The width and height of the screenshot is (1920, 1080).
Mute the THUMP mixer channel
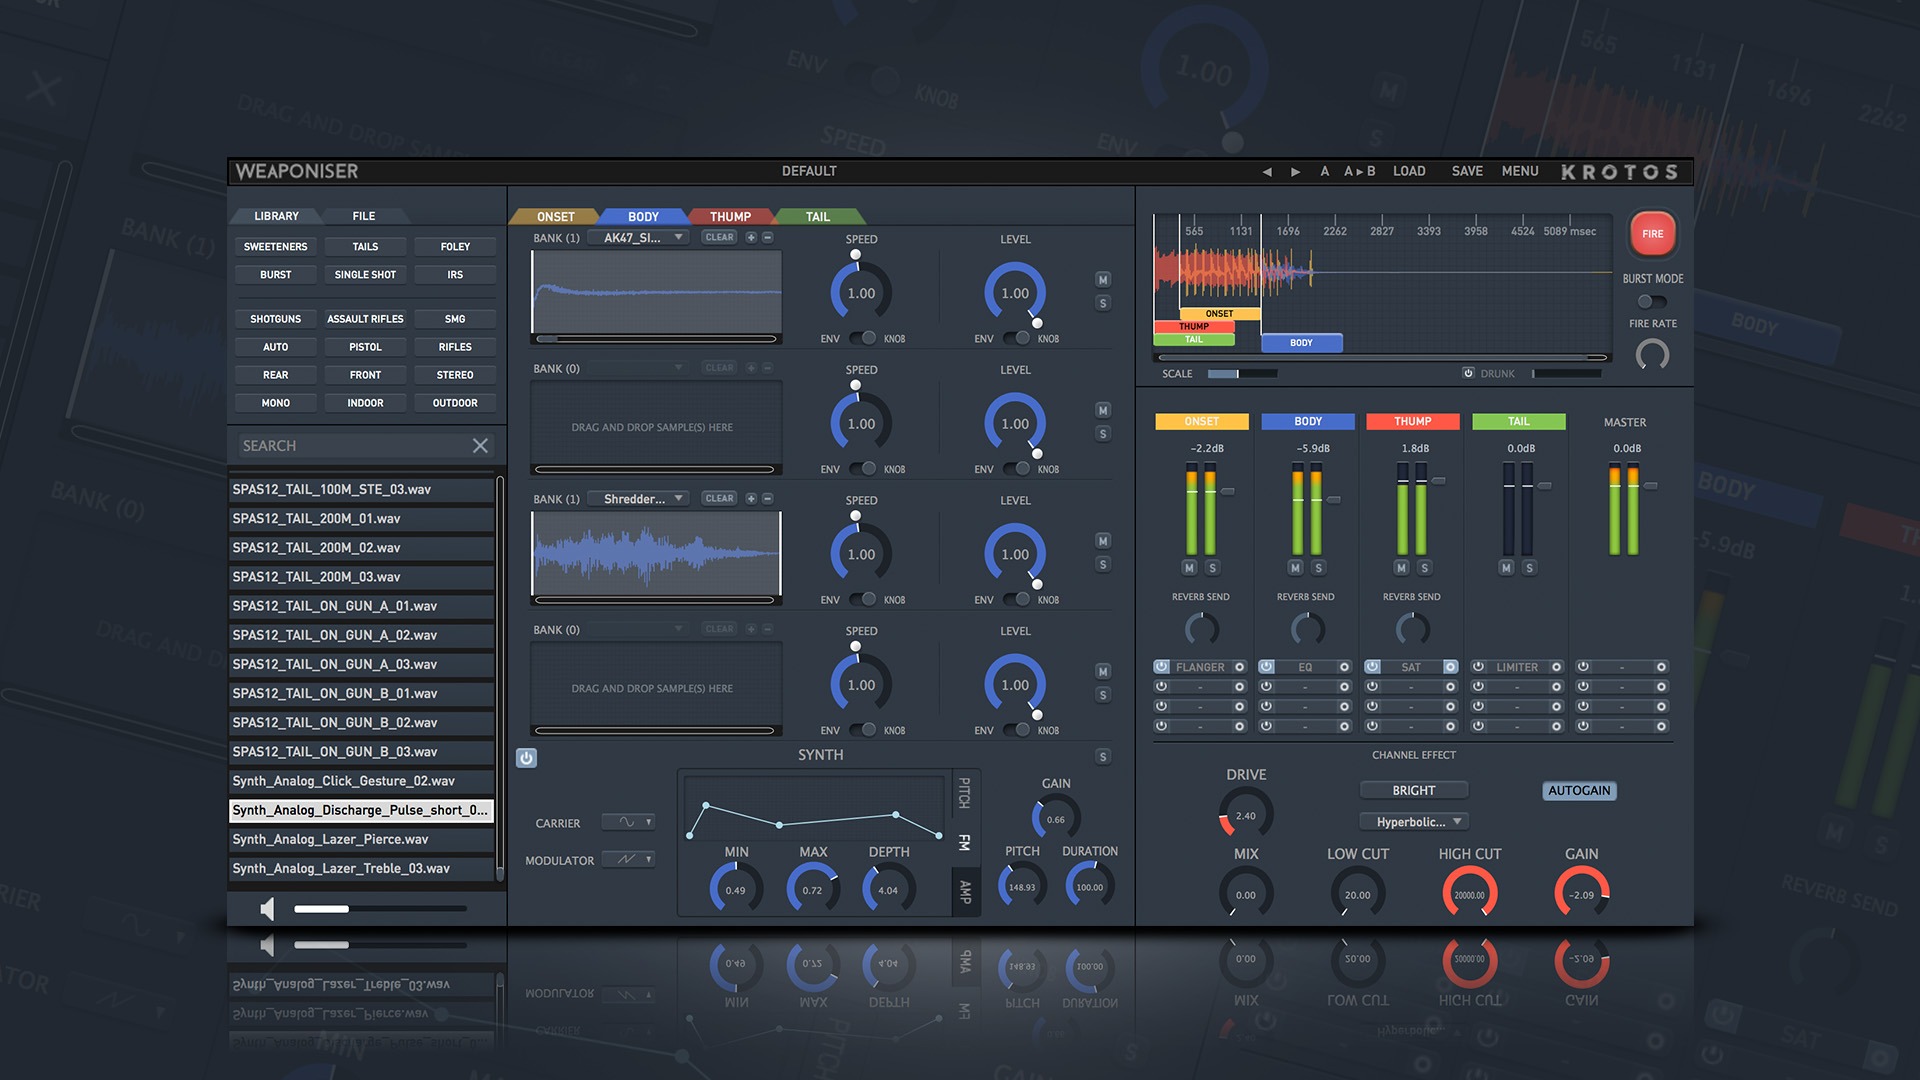[x=1401, y=568]
